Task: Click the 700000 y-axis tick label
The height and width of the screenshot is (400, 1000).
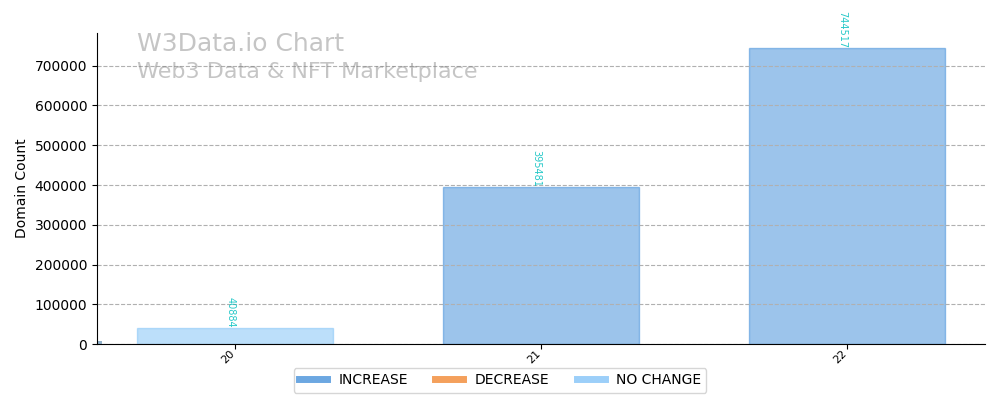Action: (61, 66)
